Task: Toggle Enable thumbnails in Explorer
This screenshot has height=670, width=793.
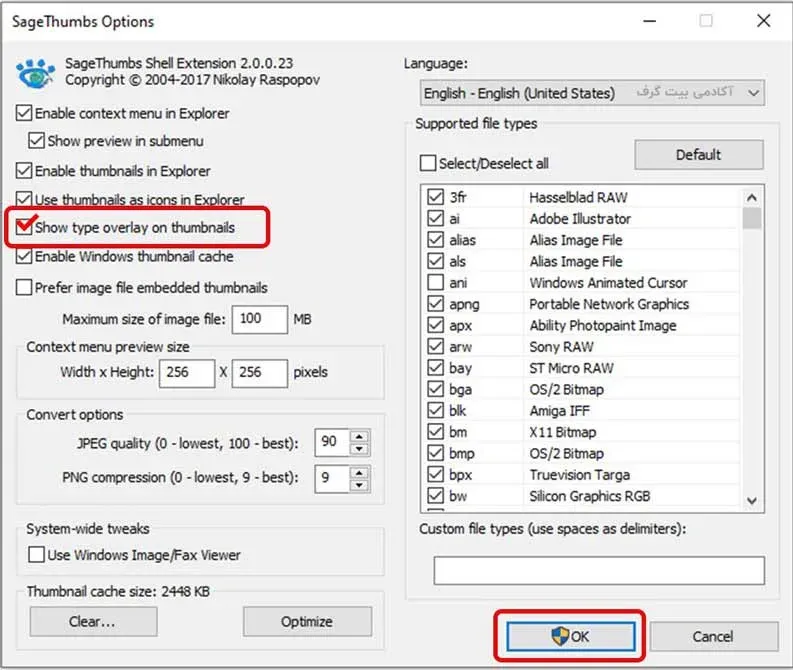Action: (x=24, y=170)
